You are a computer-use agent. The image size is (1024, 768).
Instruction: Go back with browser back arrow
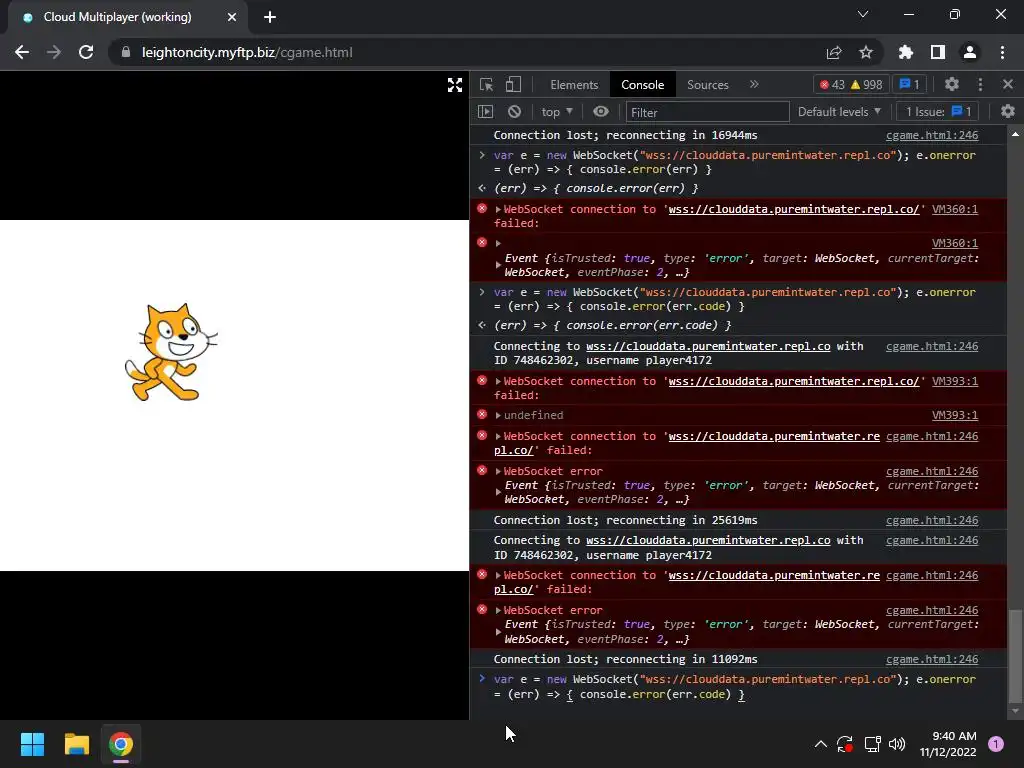(x=22, y=52)
